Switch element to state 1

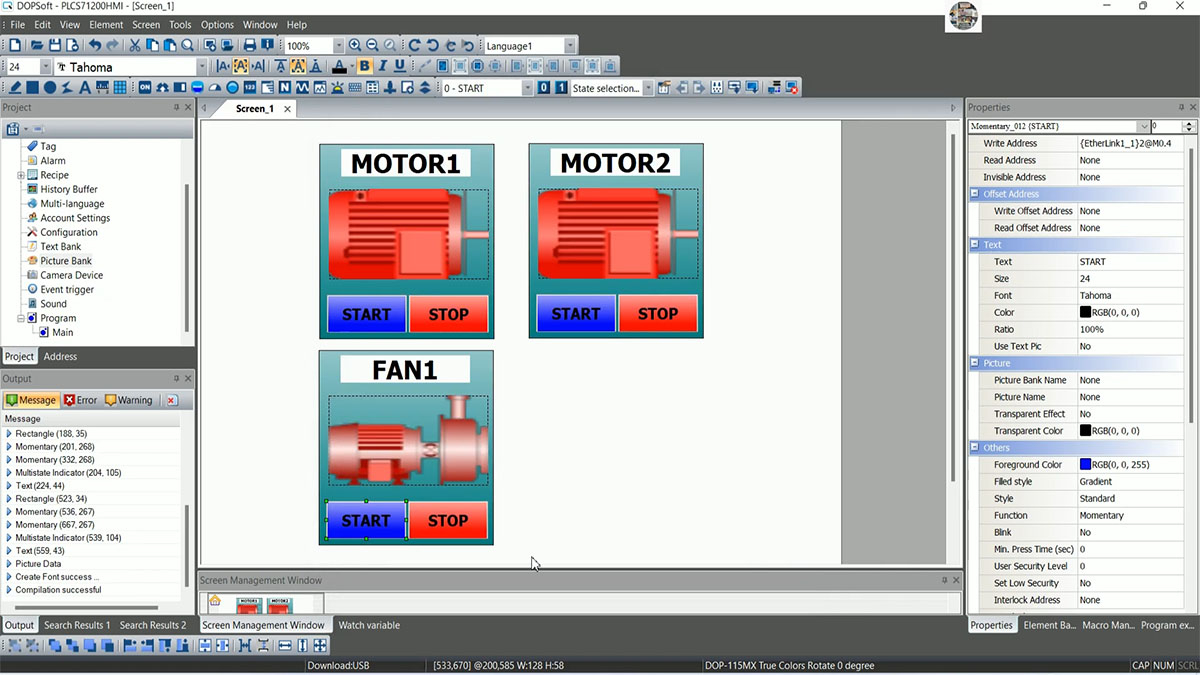(560, 88)
